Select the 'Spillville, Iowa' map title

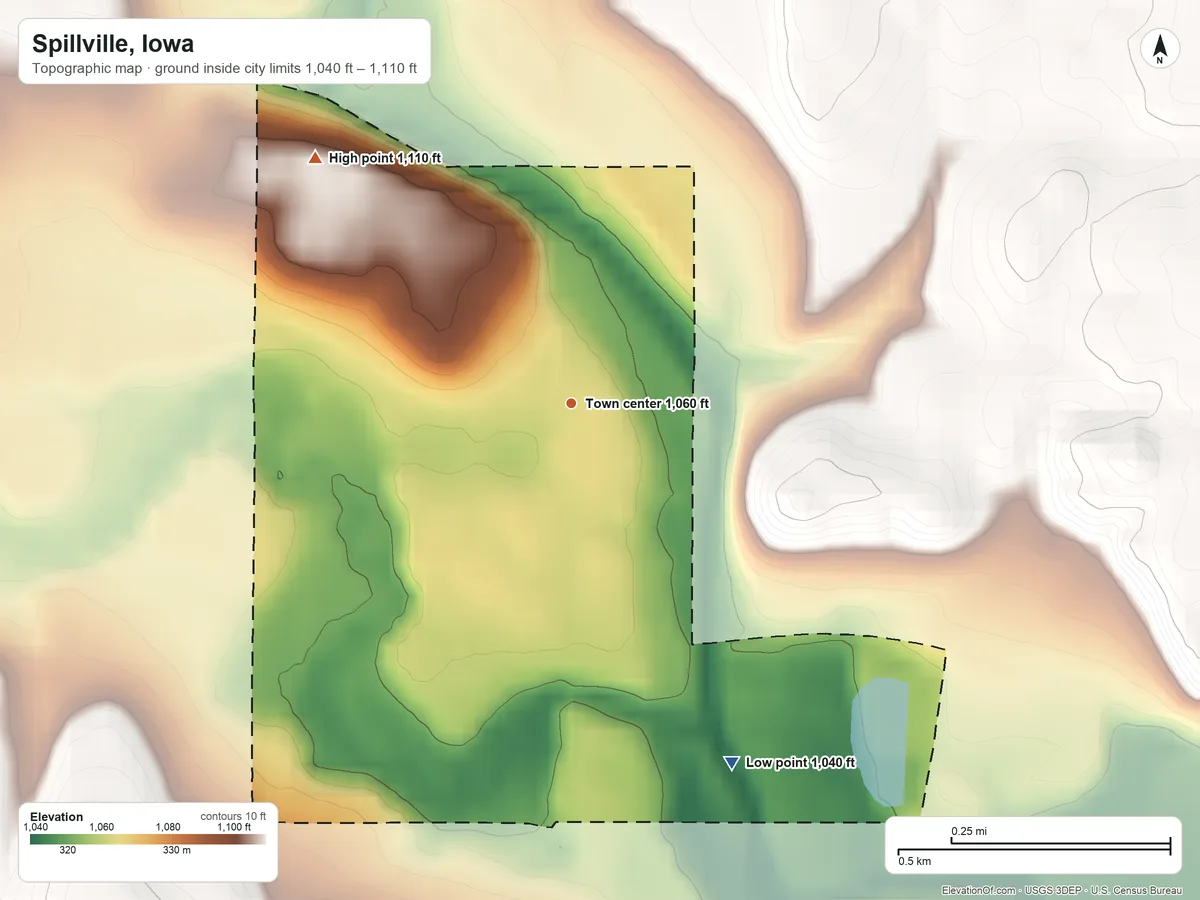pyautogui.click(x=113, y=44)
